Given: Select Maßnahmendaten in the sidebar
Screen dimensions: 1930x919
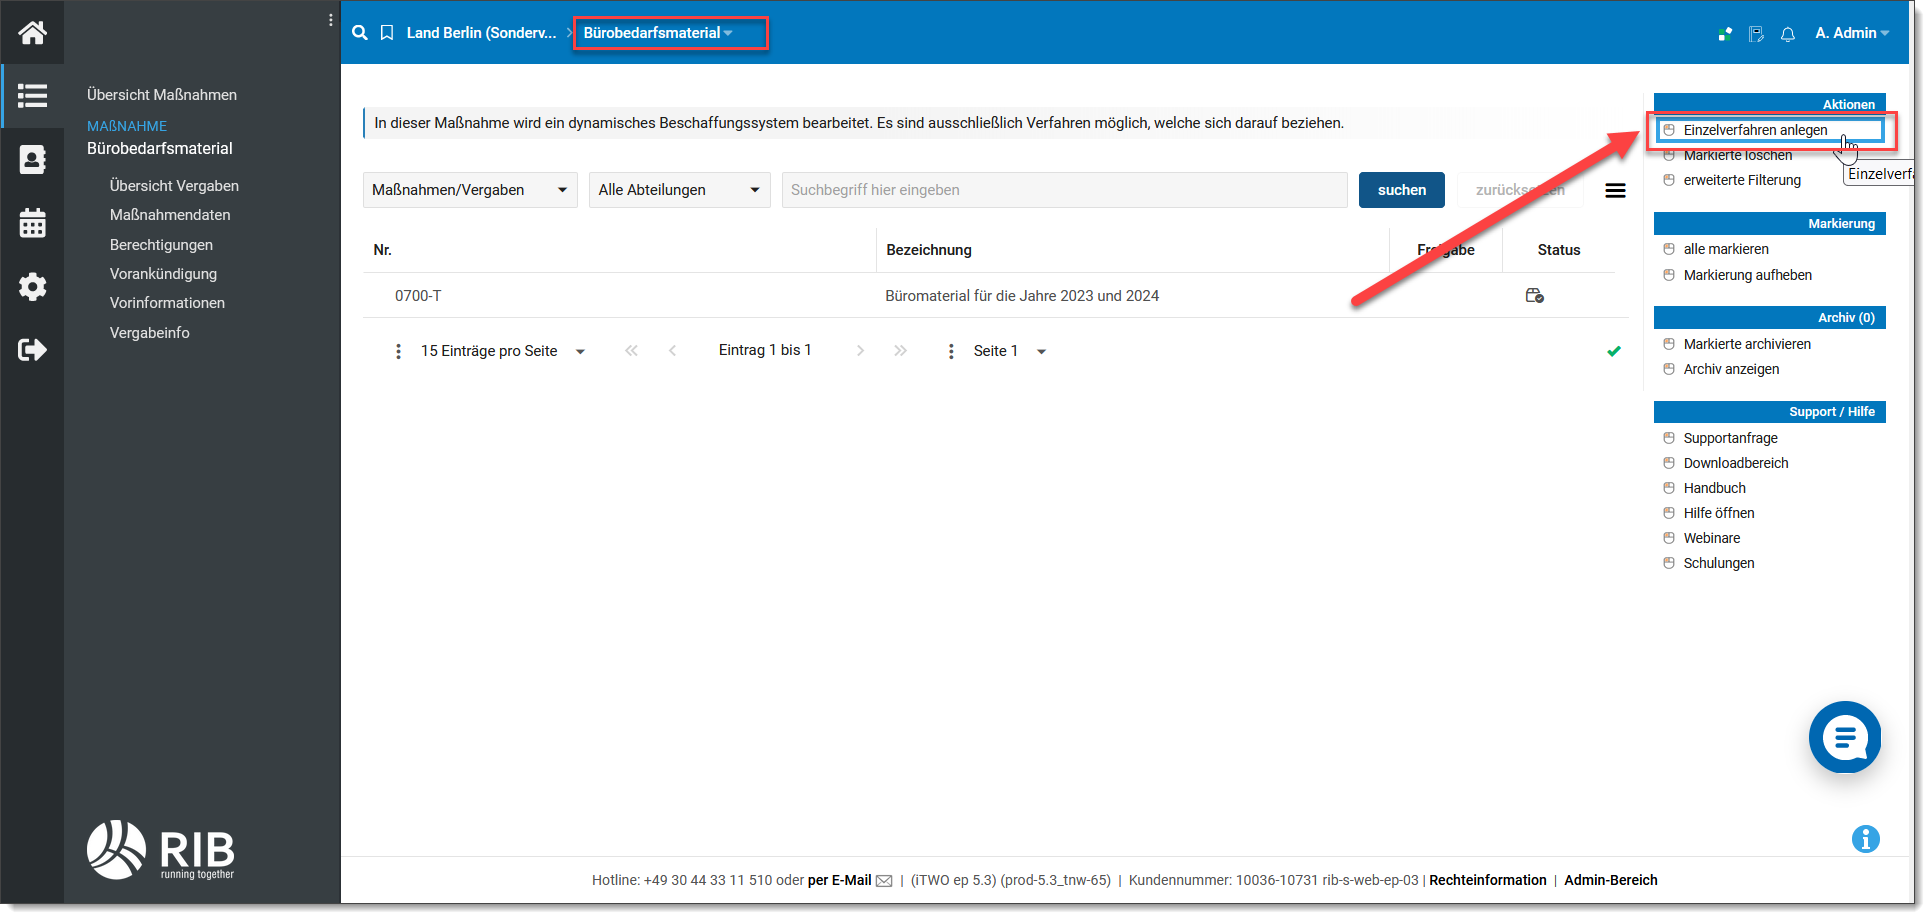Looking at the screenshot, I should [x=170, y=215].
